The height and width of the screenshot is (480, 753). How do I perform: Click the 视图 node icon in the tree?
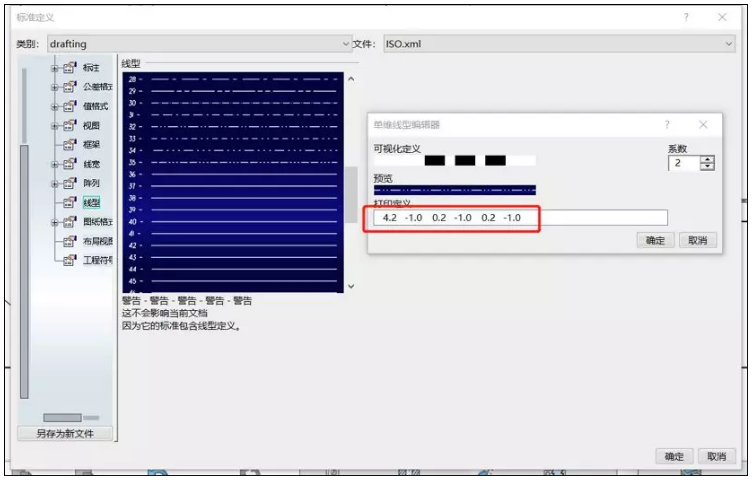pyautogui.click(x=70, y=125)
